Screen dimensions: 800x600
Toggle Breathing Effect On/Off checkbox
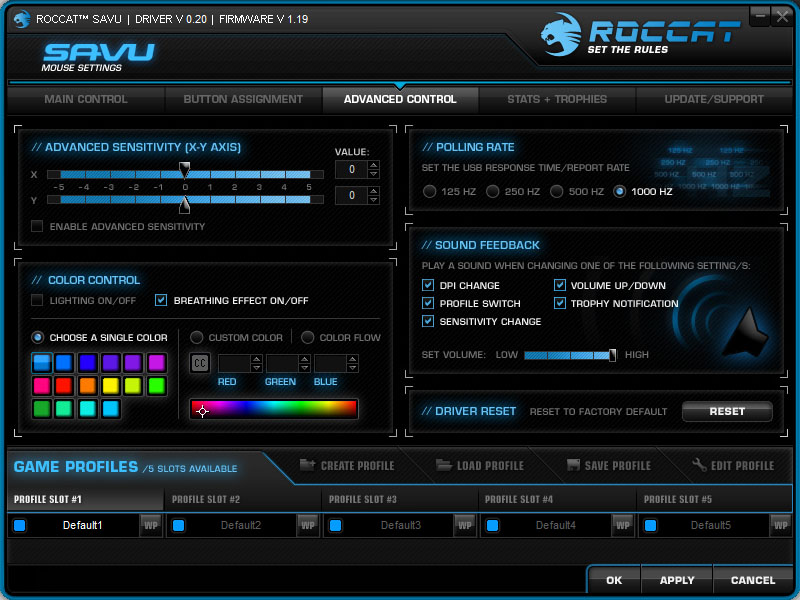point(161,300)
